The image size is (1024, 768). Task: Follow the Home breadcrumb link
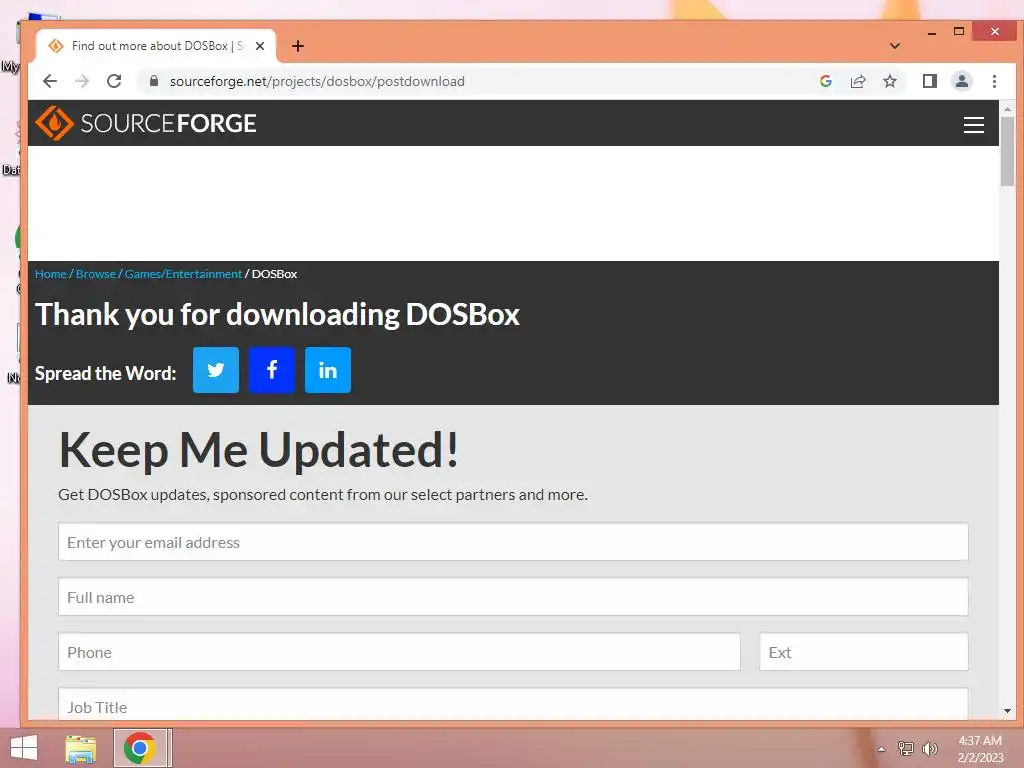(x=51, y=274)
